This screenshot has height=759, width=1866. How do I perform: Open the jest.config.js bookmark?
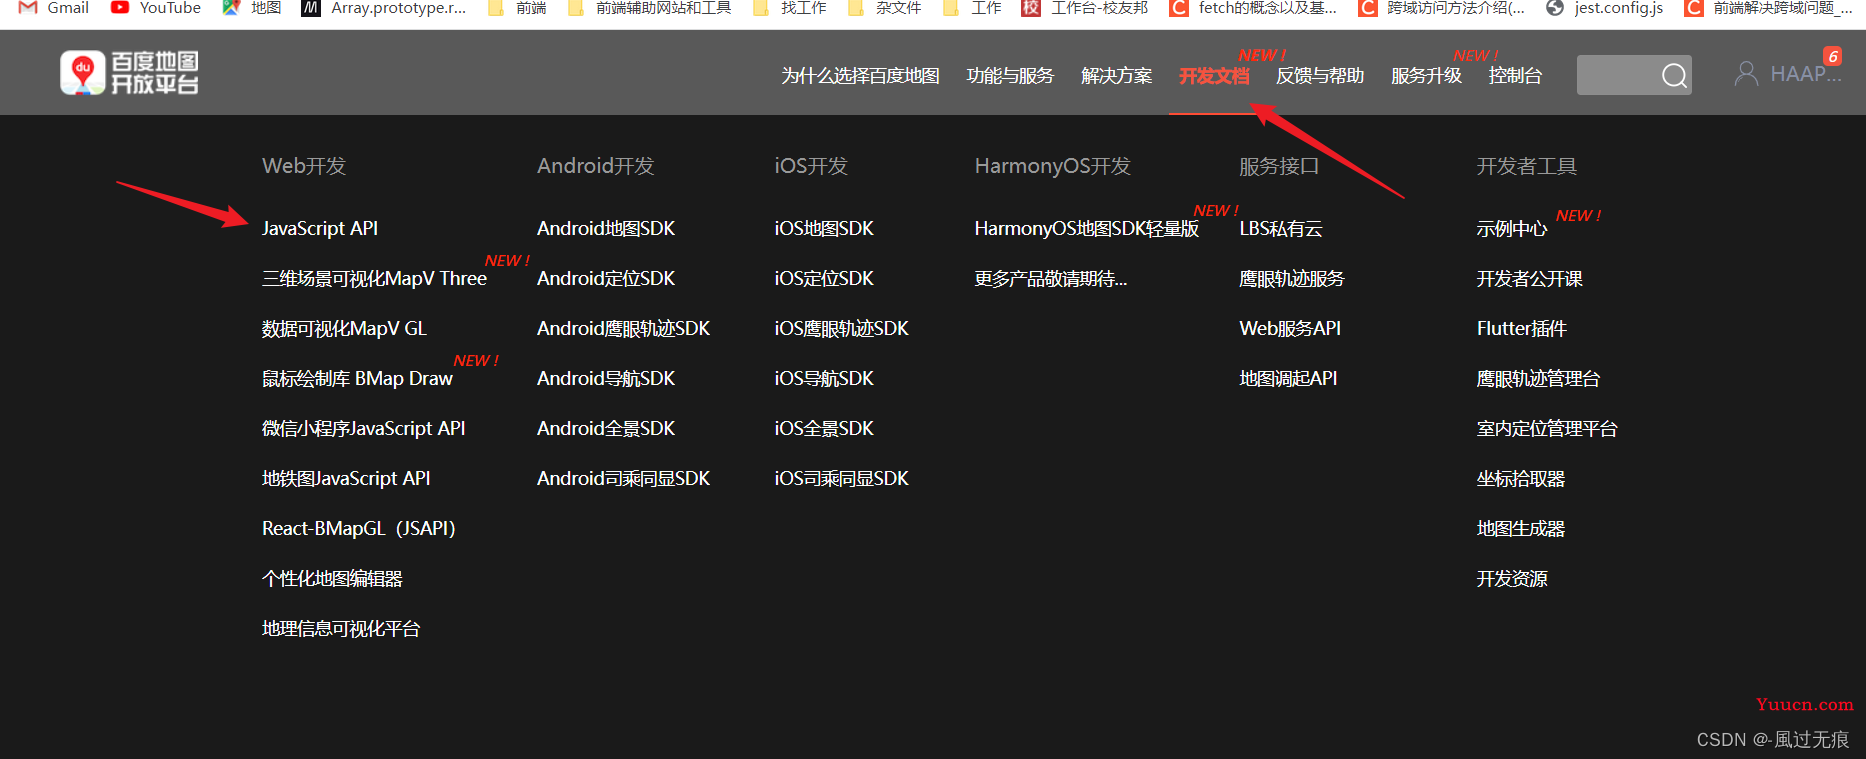point(1605,8)
